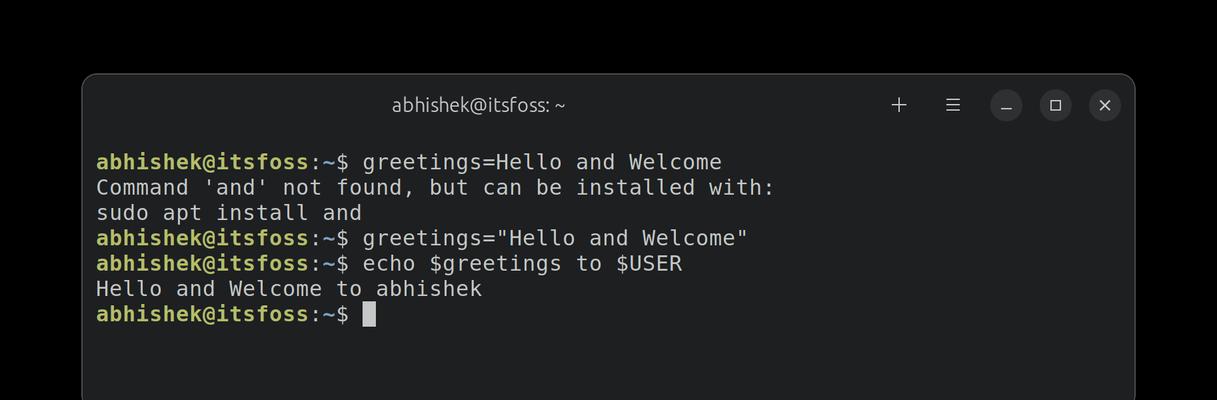Viewport: 1217px width, 400px height.
Task: Click the $greetings variable in echo line
Action: (x=496, y=264)
